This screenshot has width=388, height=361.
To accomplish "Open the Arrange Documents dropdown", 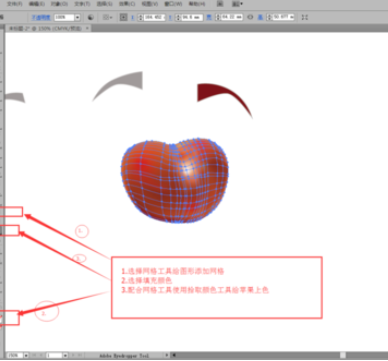I will click(237, 4).
